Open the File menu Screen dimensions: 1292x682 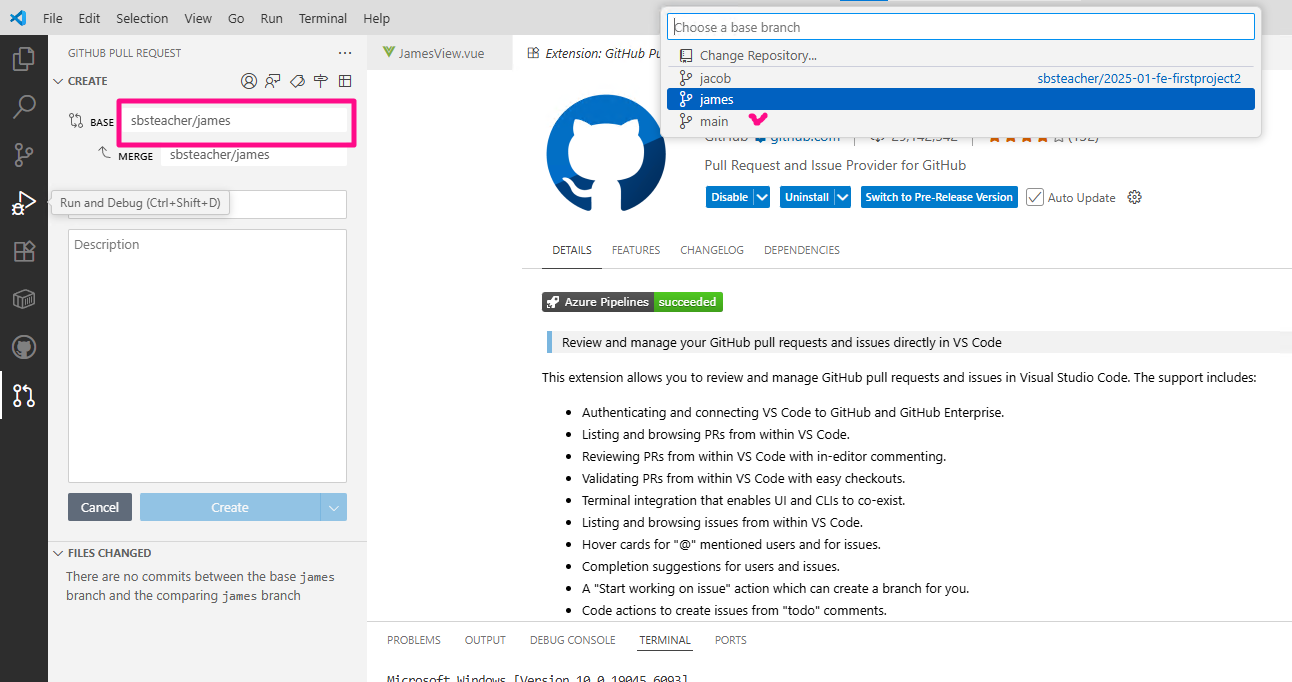(x=53, y=18)
